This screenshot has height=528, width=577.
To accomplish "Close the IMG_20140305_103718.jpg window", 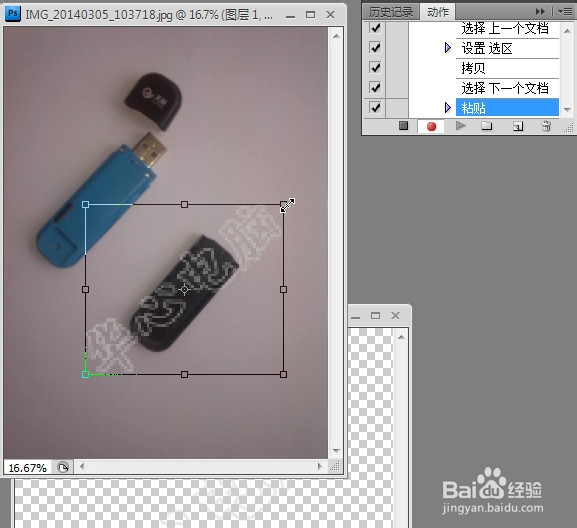I will 330,15.
